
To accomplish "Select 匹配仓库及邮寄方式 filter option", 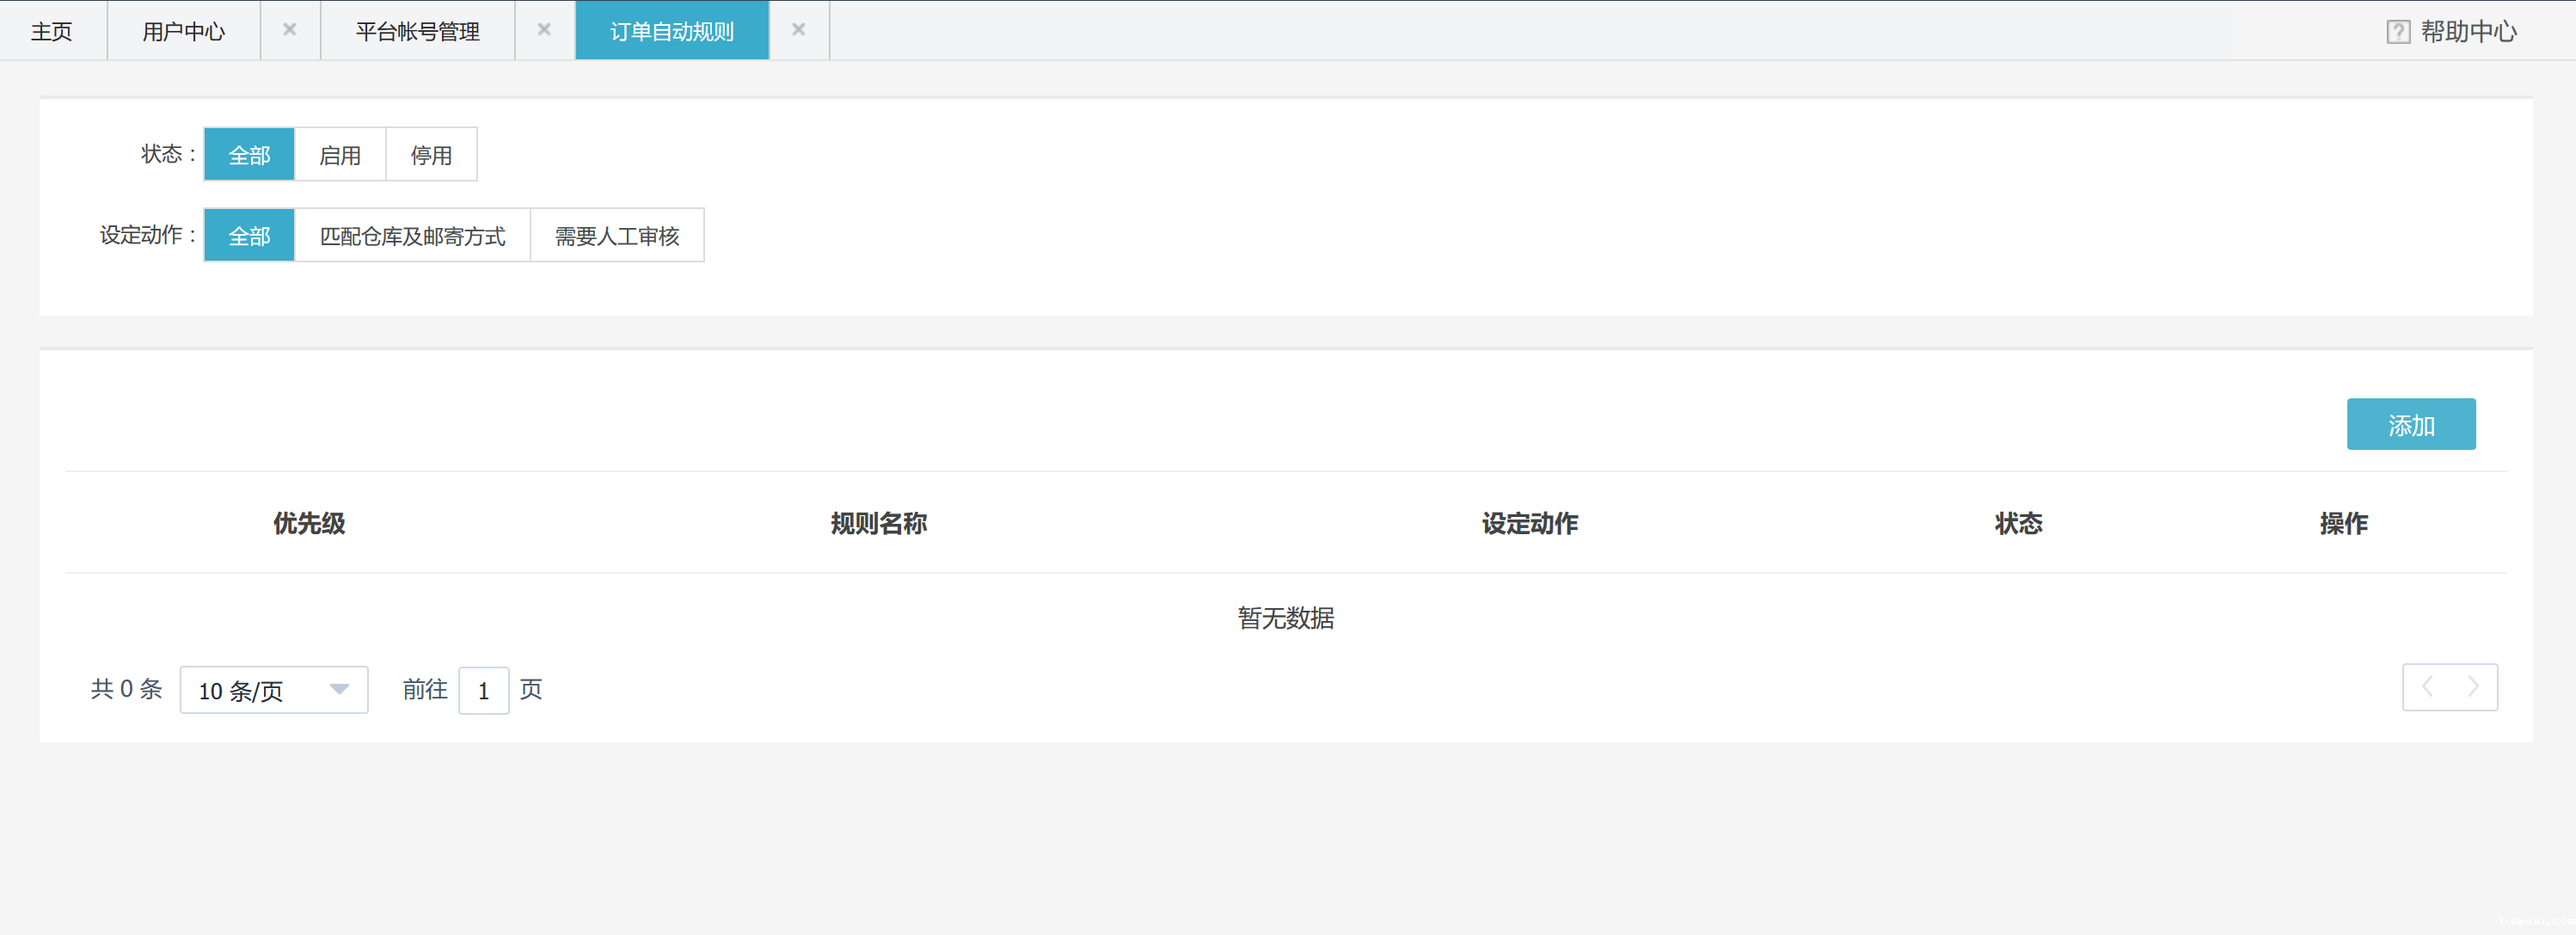I will click(x=412, y=235).
